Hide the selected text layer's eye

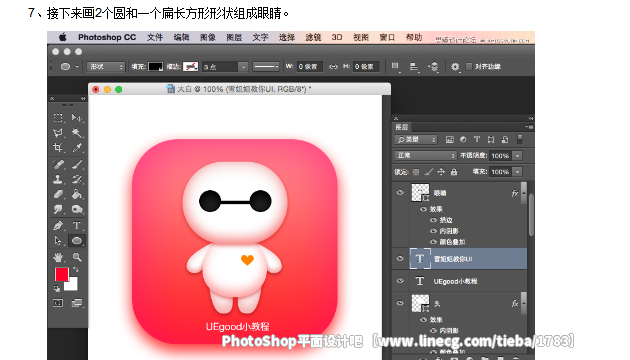pos(400,258)
